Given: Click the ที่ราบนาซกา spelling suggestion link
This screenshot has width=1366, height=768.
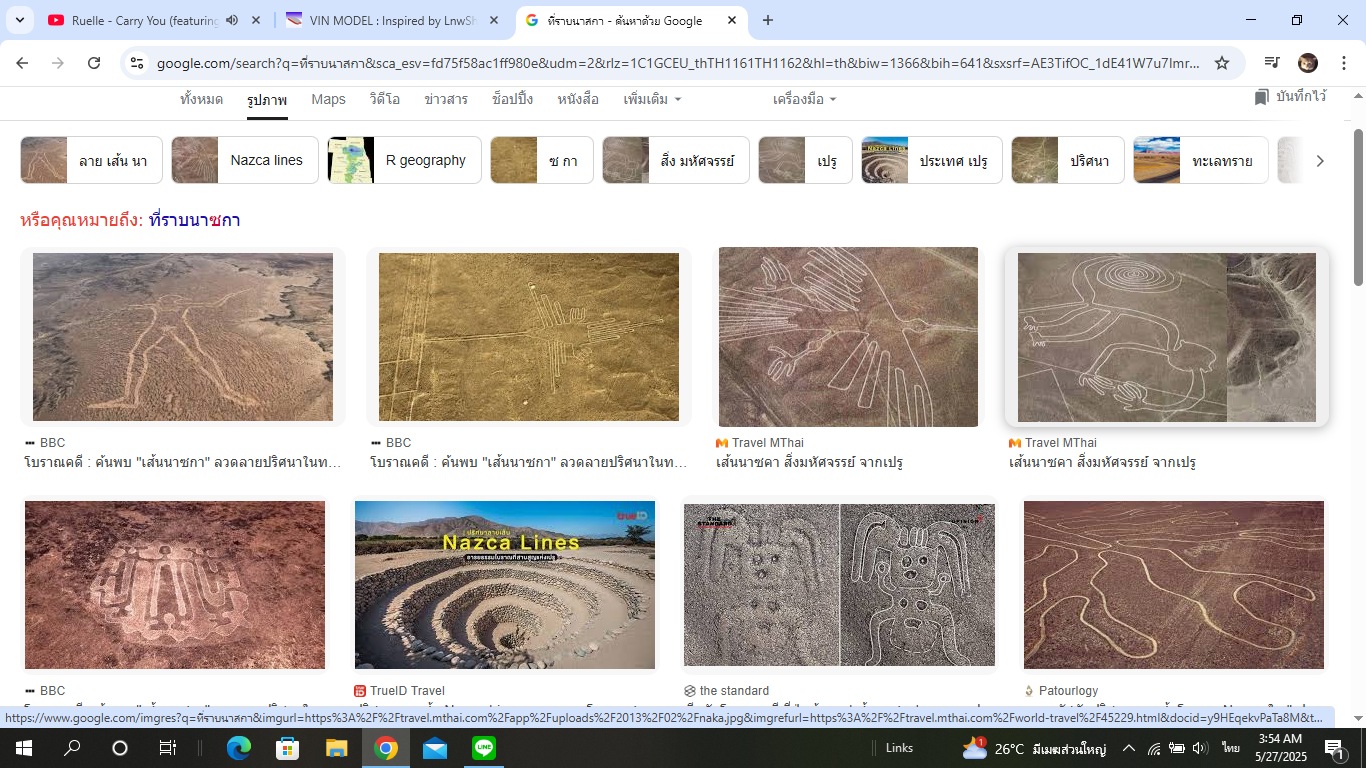Looking at the screenshot, I should (x=194, y=220).
